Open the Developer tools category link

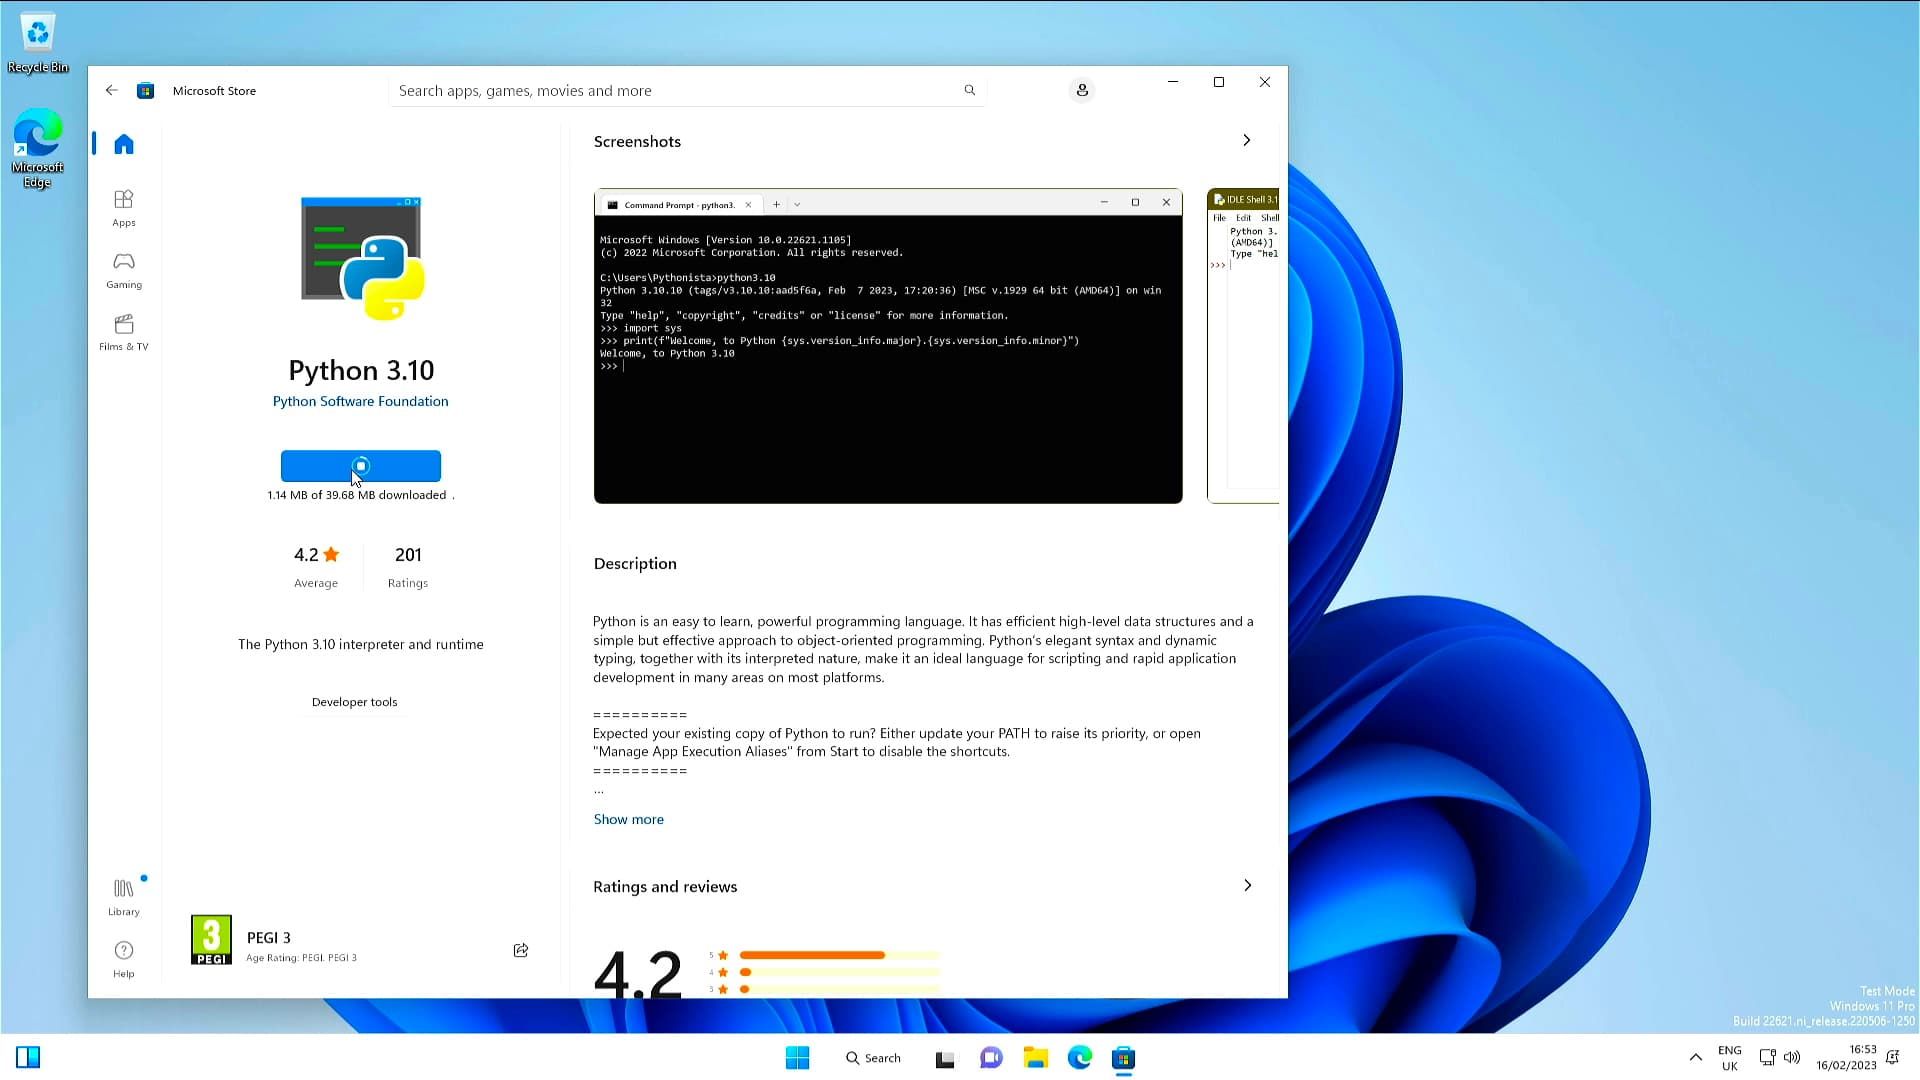click(354, 701)
